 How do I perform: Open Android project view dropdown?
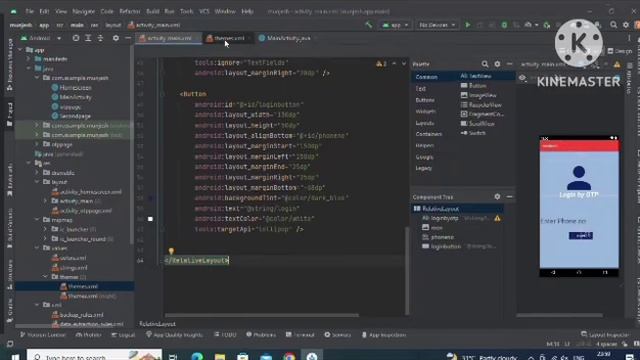point(41,38)
